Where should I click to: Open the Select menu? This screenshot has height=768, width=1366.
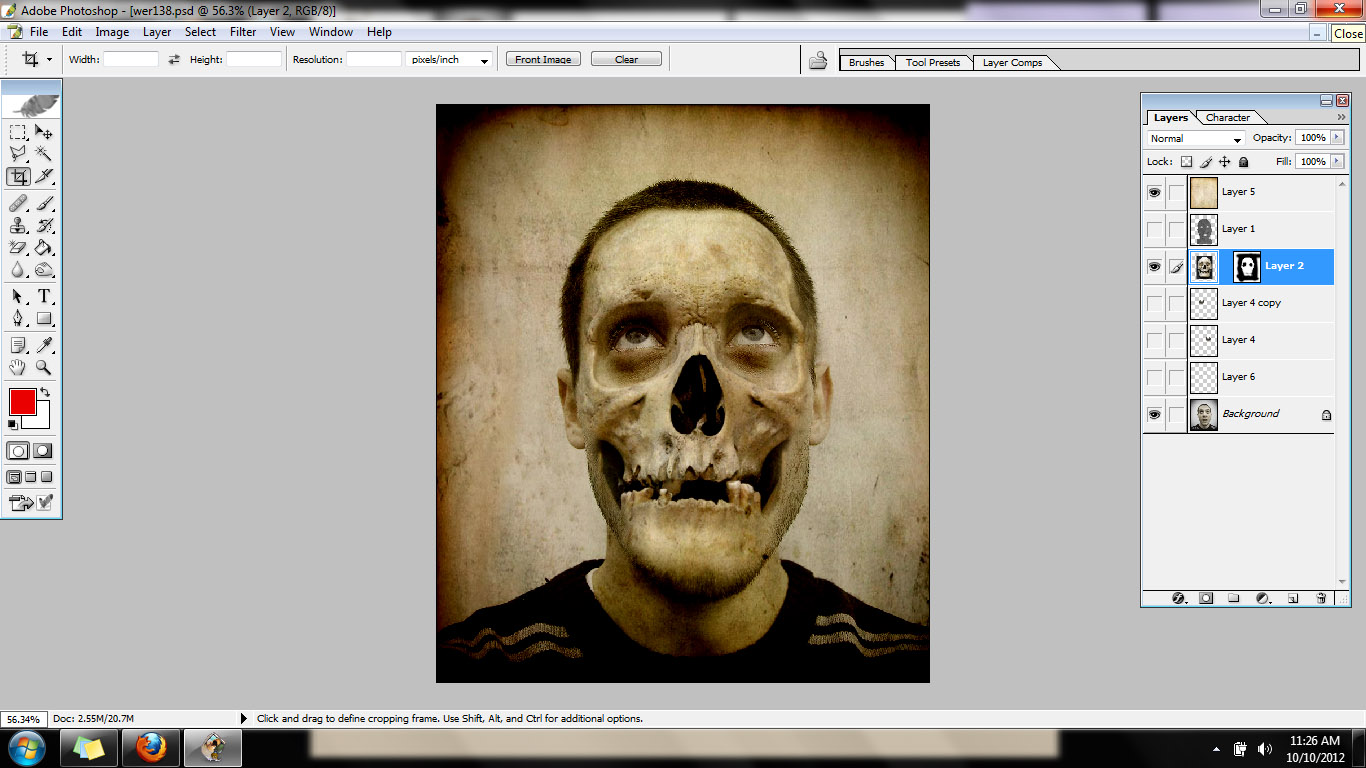pos(200,32)
